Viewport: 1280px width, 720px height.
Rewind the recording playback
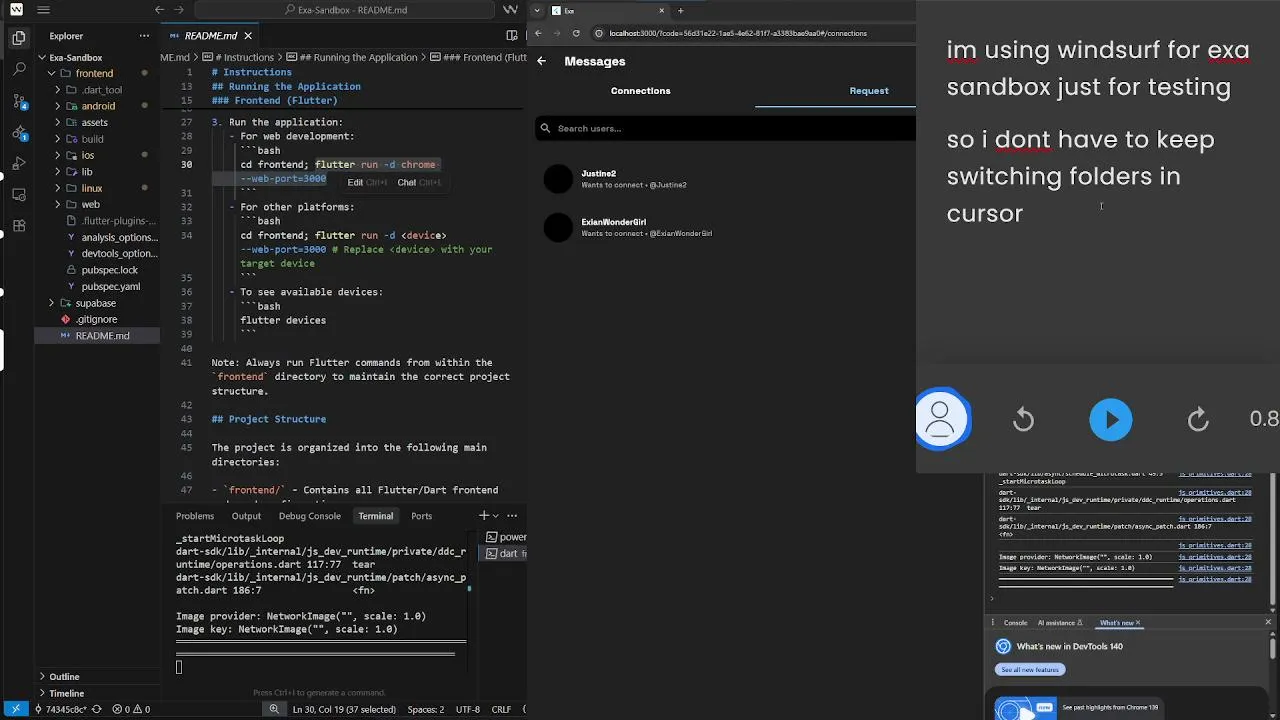click(x=1023, y=420)
